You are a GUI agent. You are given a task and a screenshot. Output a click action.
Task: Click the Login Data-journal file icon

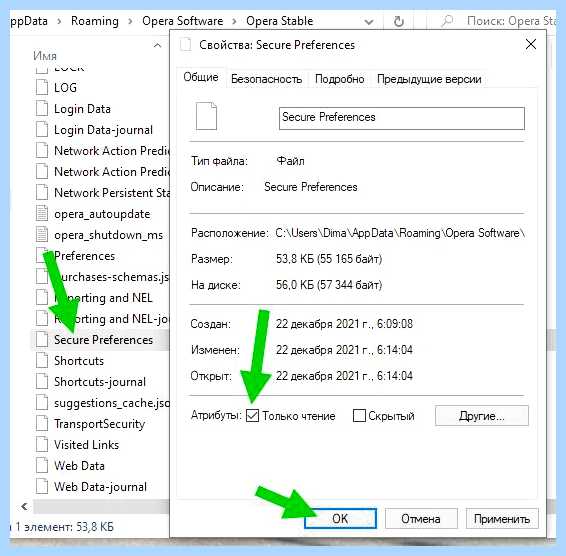[42, 129]
